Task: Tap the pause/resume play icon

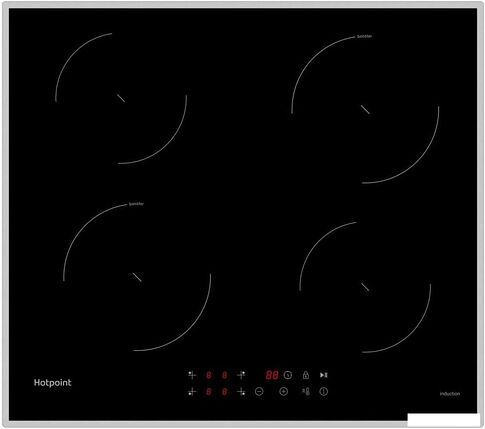Action: (324, 375)
